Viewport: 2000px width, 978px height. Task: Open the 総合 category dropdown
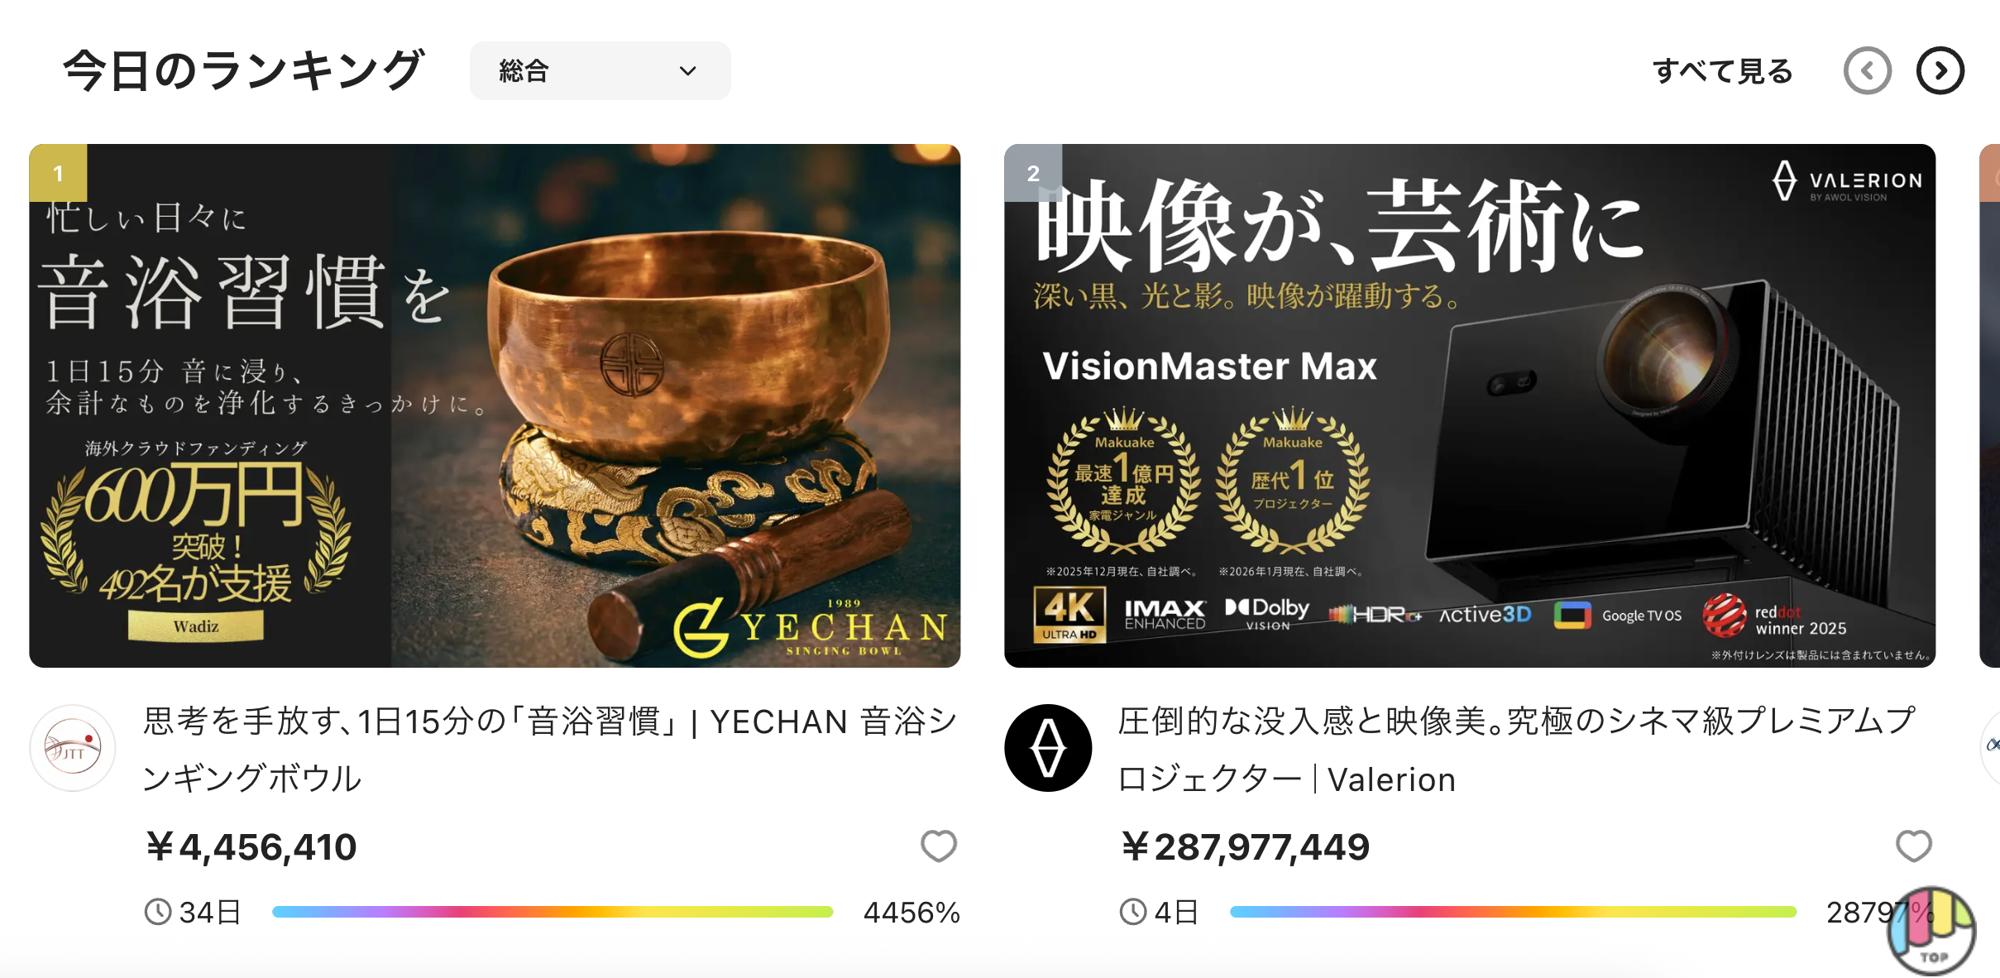pyautogui.click(x=600, y=71)
